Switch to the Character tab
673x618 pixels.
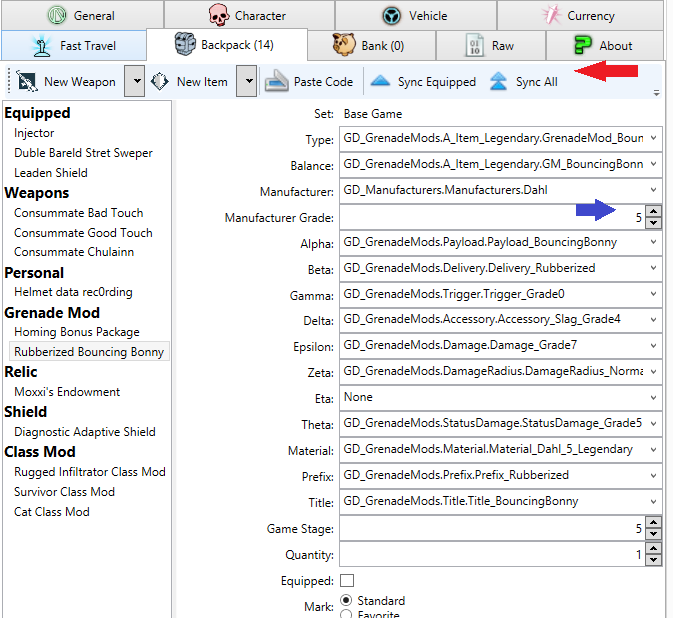pyautogui.click(x=249, y=15)
